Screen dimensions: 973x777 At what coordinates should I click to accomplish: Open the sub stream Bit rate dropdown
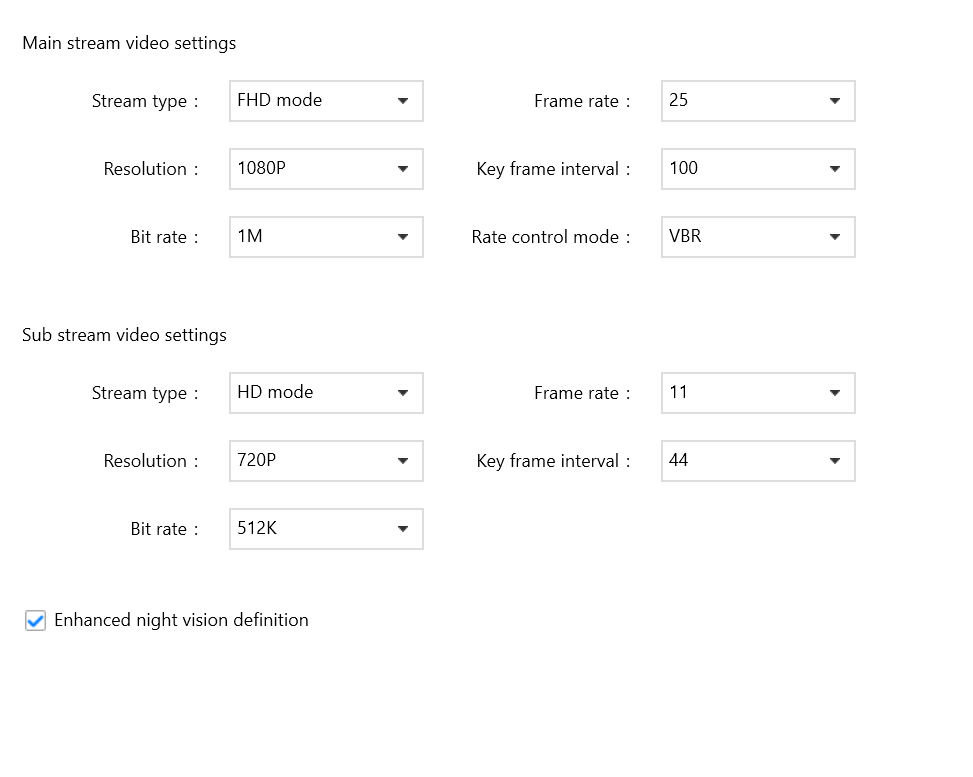point(325,529)
